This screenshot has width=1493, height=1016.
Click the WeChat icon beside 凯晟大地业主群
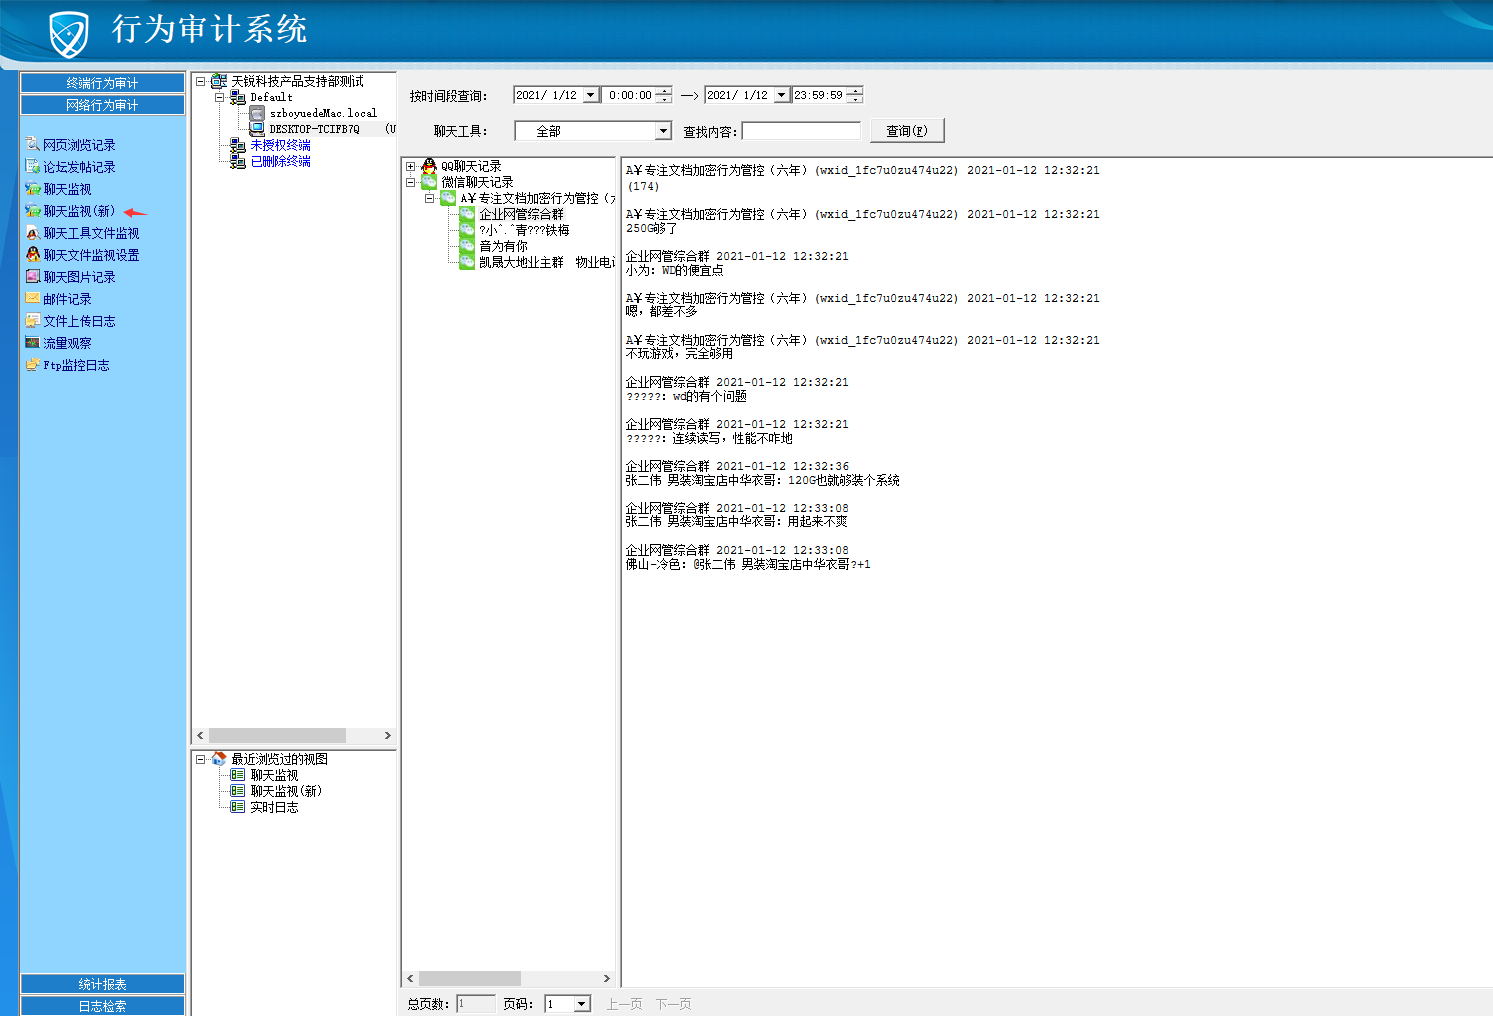pyautogui.click(x=467, y=262)
